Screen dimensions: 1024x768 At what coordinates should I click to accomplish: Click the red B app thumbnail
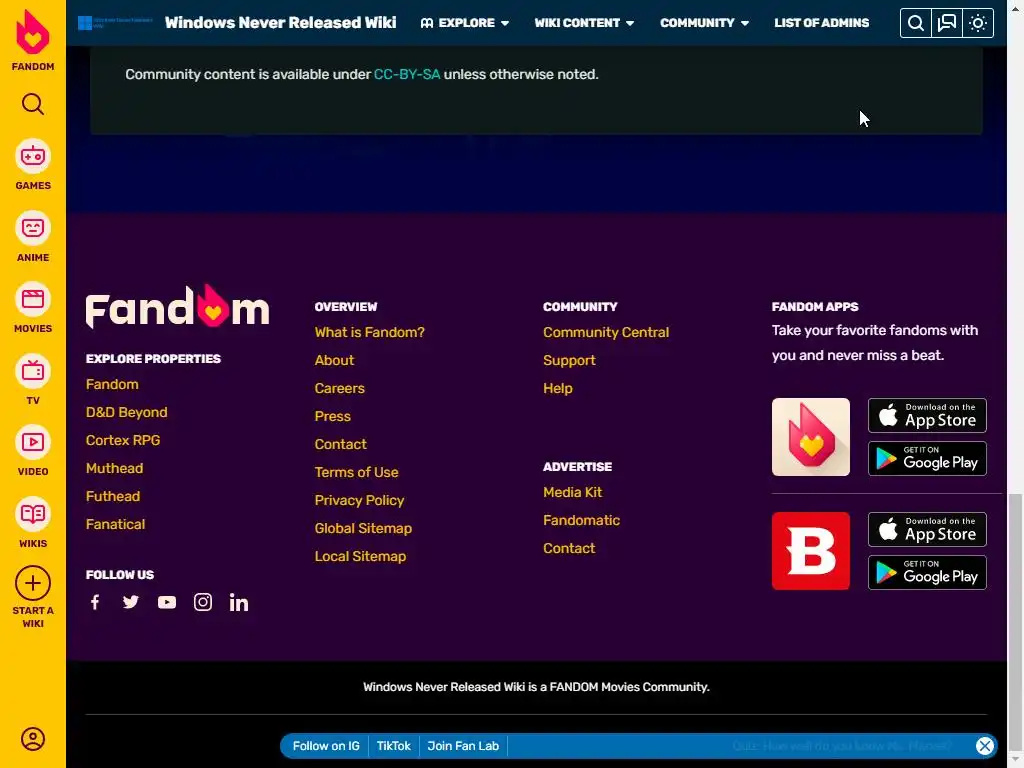click(810, 551)
